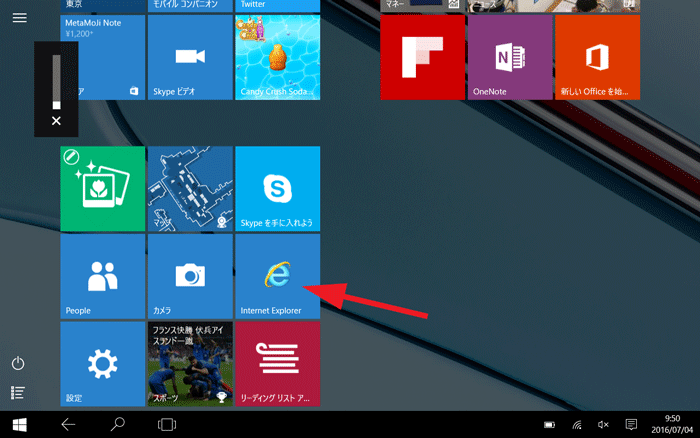Open the 'Skype を手に入れよう' tile
700x438 pixels.
point(277,188)
